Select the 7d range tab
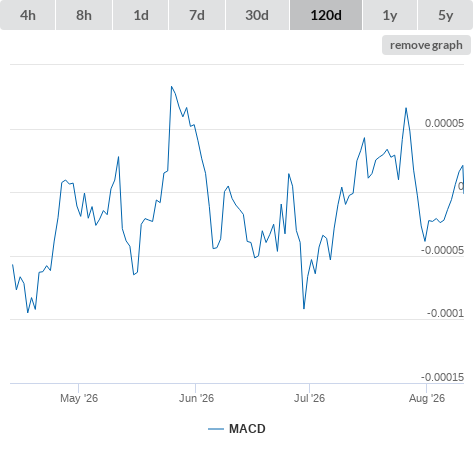This screenshot has height=455, width=474. click(x=197, y=15)
